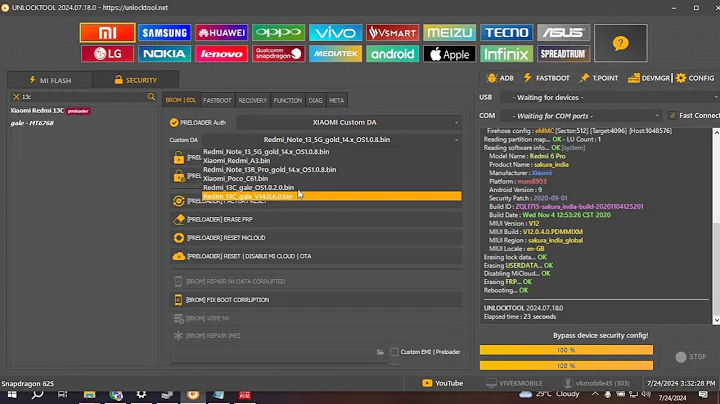Select the FASTBOOT sub-tab
720x404 pixels.
(217, 100)
